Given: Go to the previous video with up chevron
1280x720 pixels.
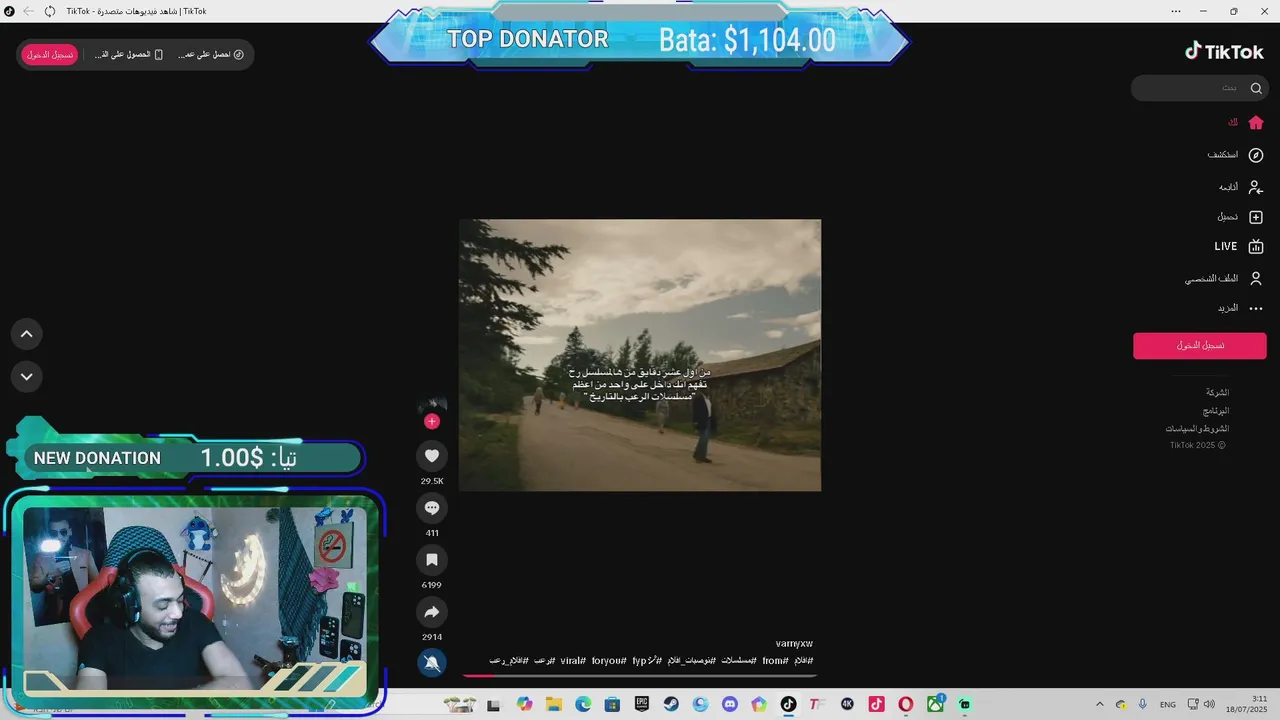Looking at the screenshot, I should pyautogui.click(x=27, y=334).
